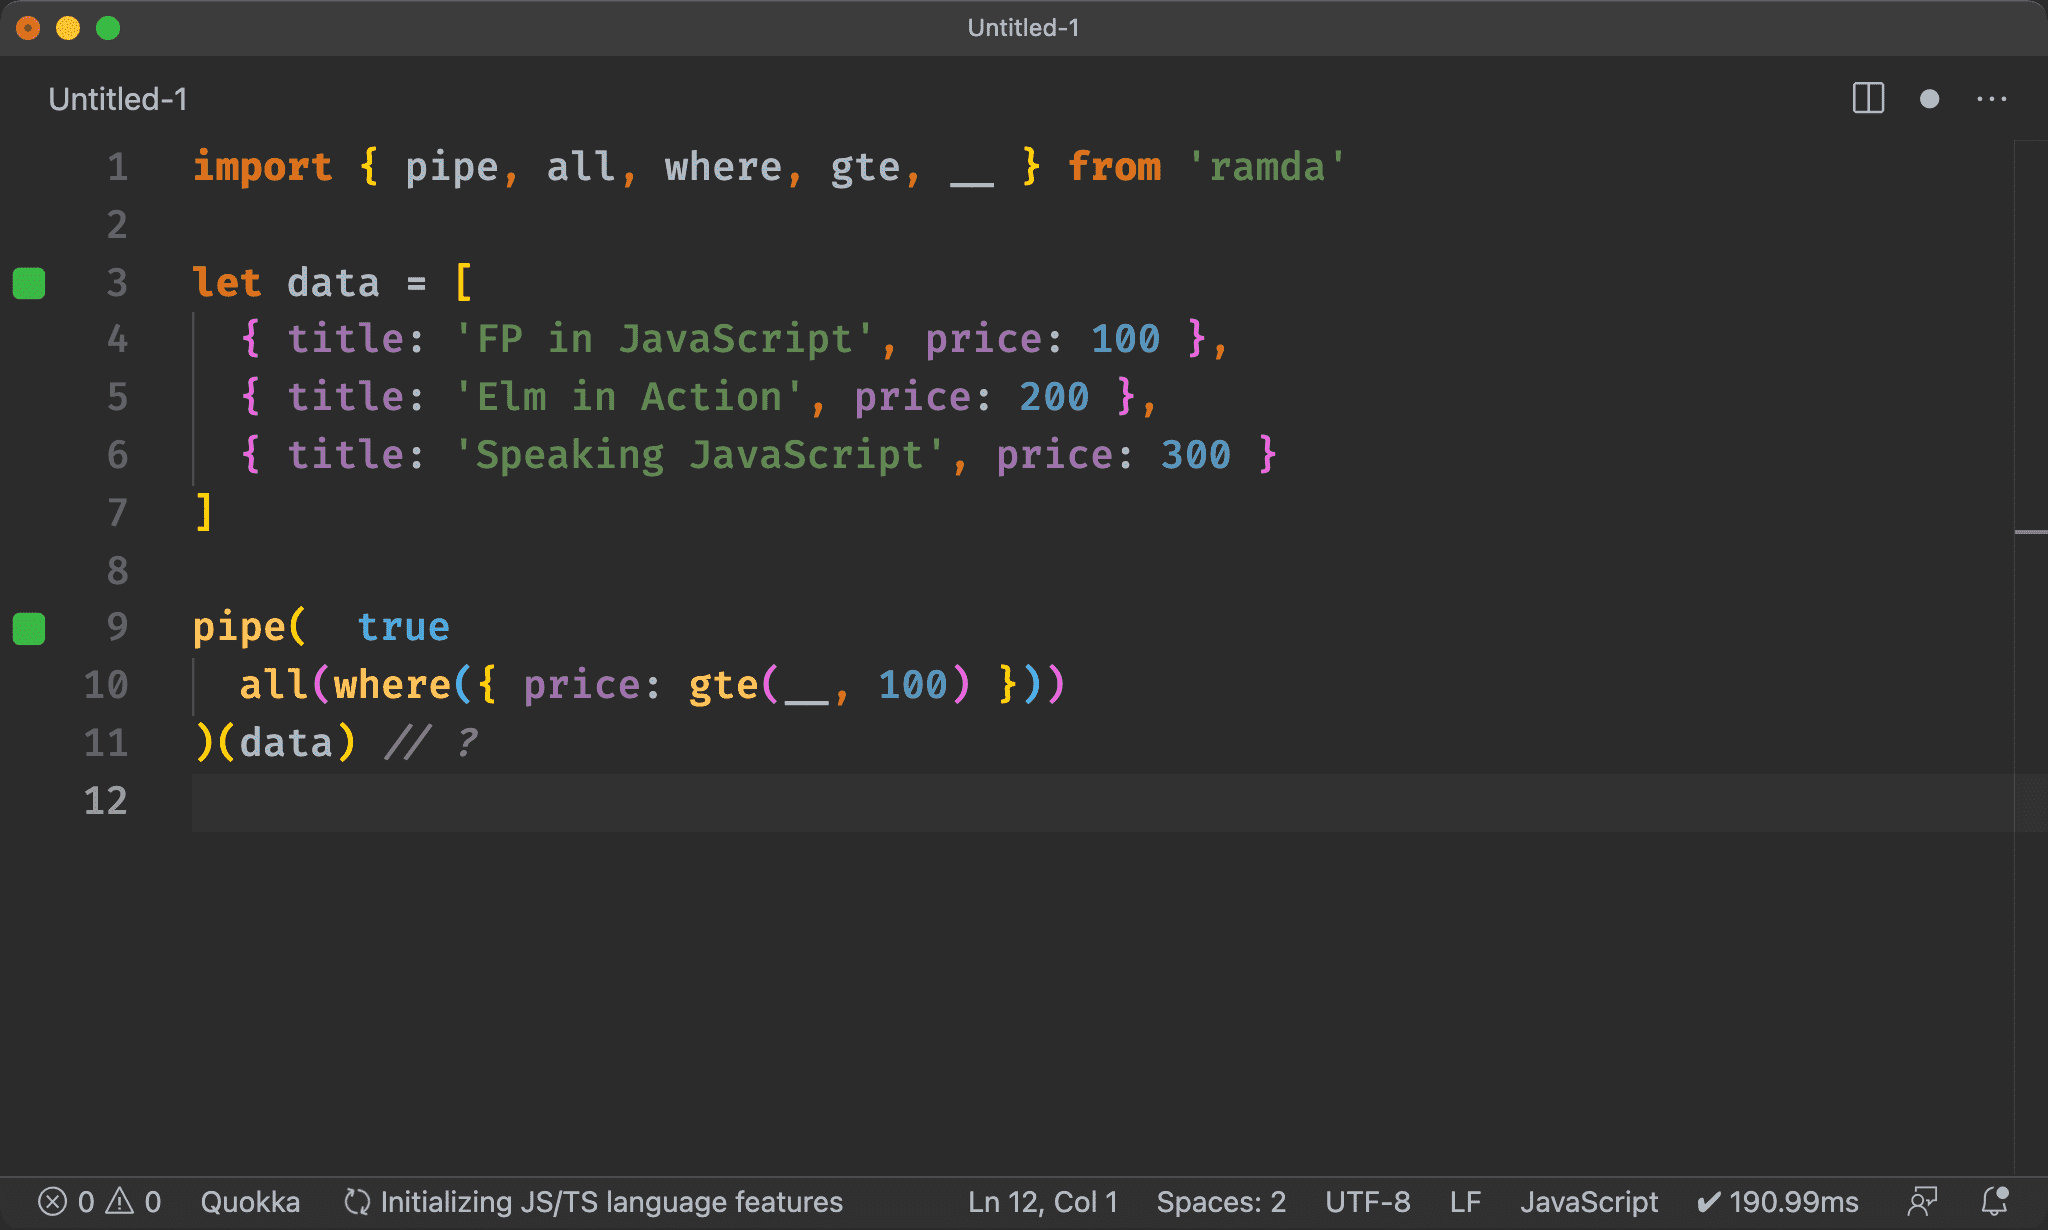
Task: Click Quokka green indicator on line 3
Action: 29,283
